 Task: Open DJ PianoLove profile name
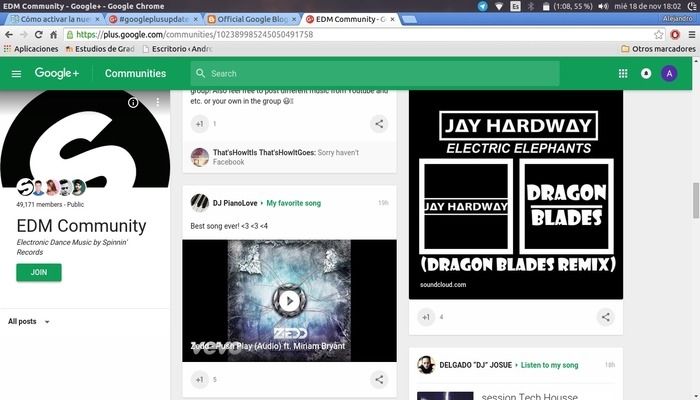tap(235, 203)
